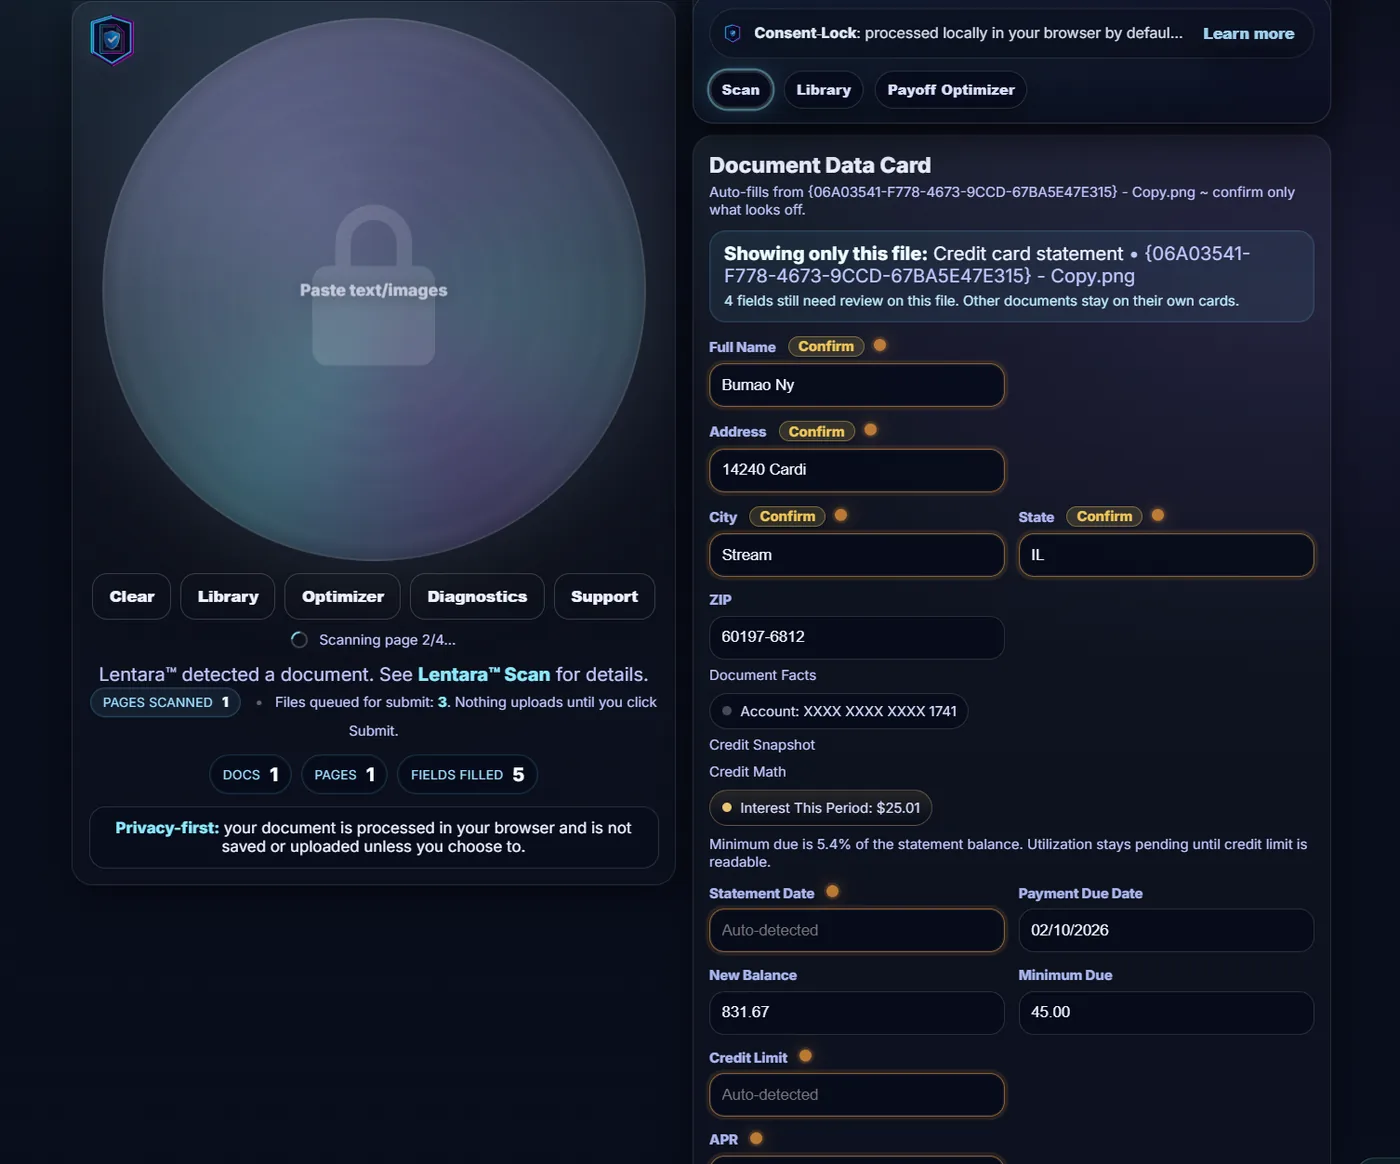Click the Lentara shield logo icon
1400x1164 pixels.
click(x=112, y=40)
